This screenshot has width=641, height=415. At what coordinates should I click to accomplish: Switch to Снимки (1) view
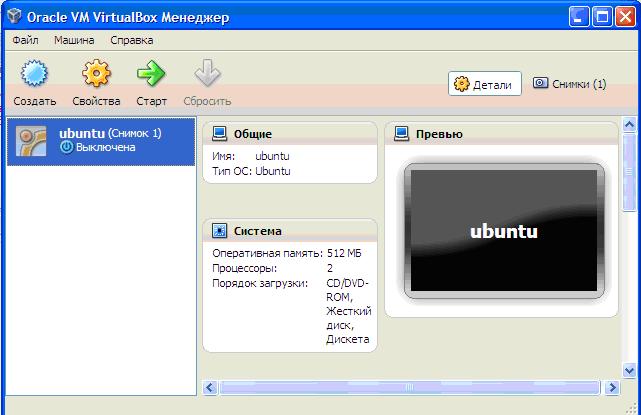(569, 84)
